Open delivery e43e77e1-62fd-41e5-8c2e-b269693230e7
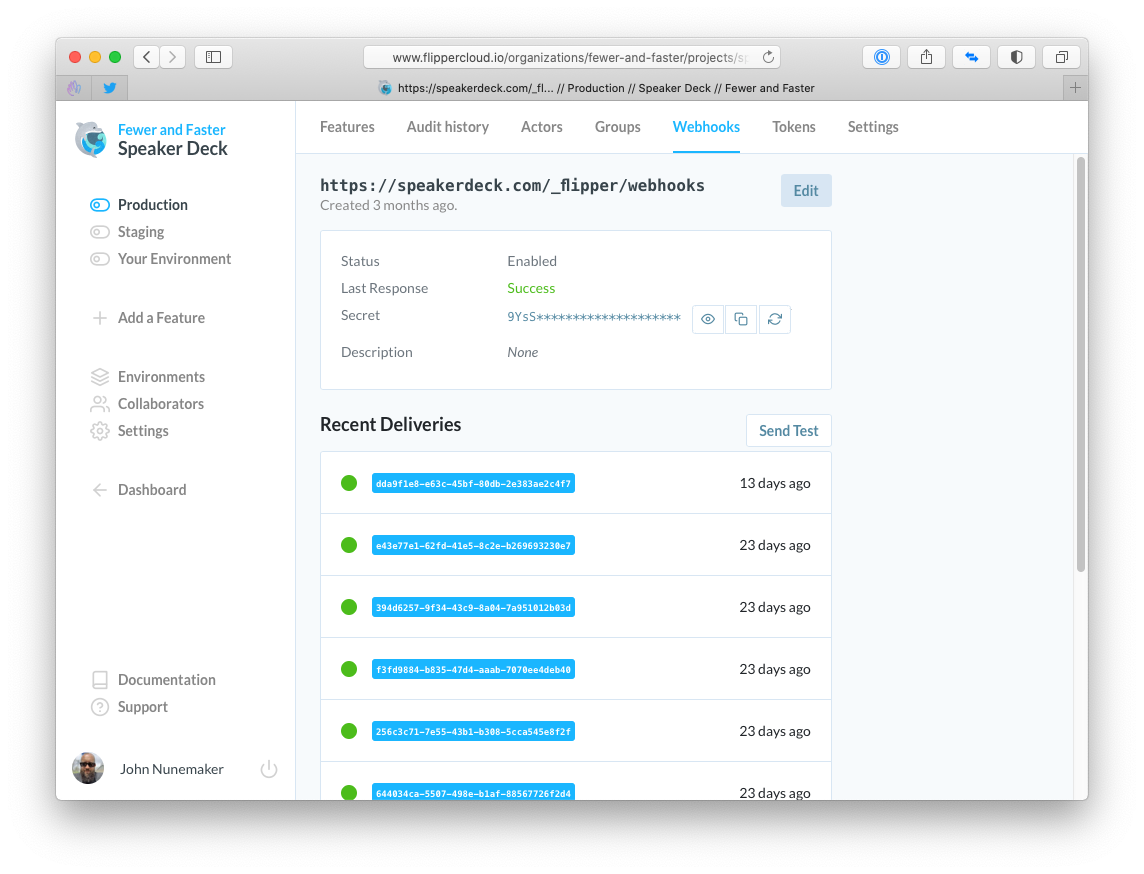The width and height of the screenshot is (1144, 874). 474,546
